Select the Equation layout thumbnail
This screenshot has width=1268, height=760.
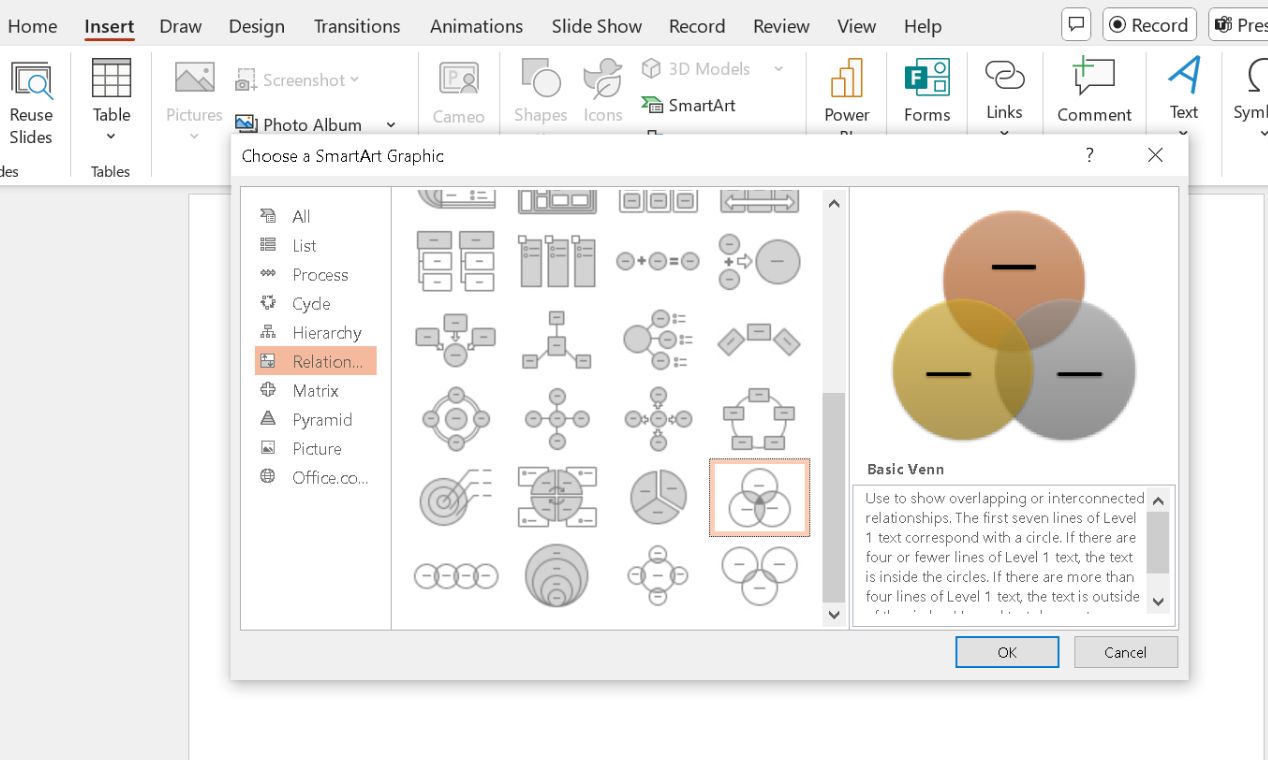click(658, 261)
